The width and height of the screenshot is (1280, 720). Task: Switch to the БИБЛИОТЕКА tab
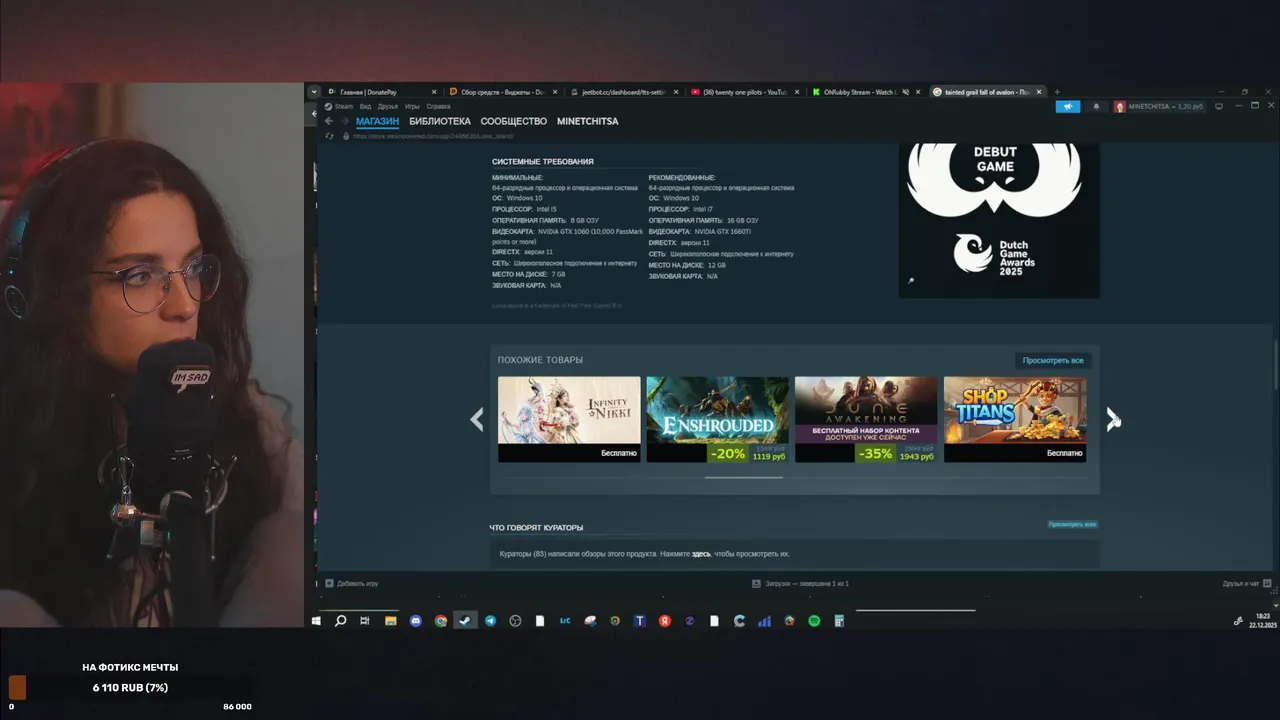click(x=440, y=121)
